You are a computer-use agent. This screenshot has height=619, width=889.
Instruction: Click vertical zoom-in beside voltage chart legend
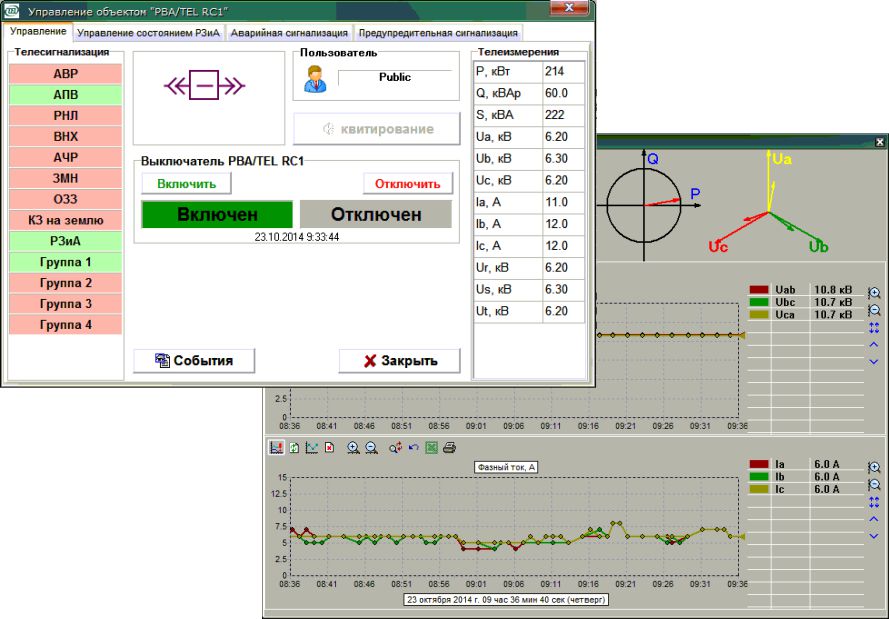coord(874,293)
